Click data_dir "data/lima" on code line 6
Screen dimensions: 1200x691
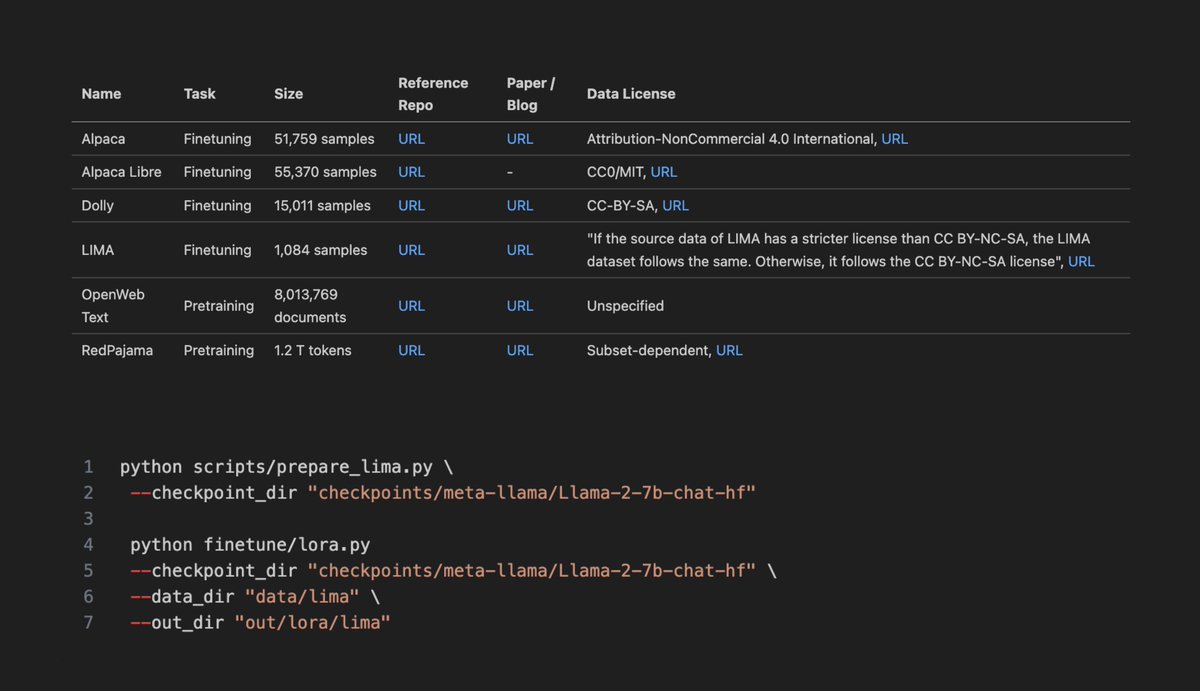click(x=255, y=597)
